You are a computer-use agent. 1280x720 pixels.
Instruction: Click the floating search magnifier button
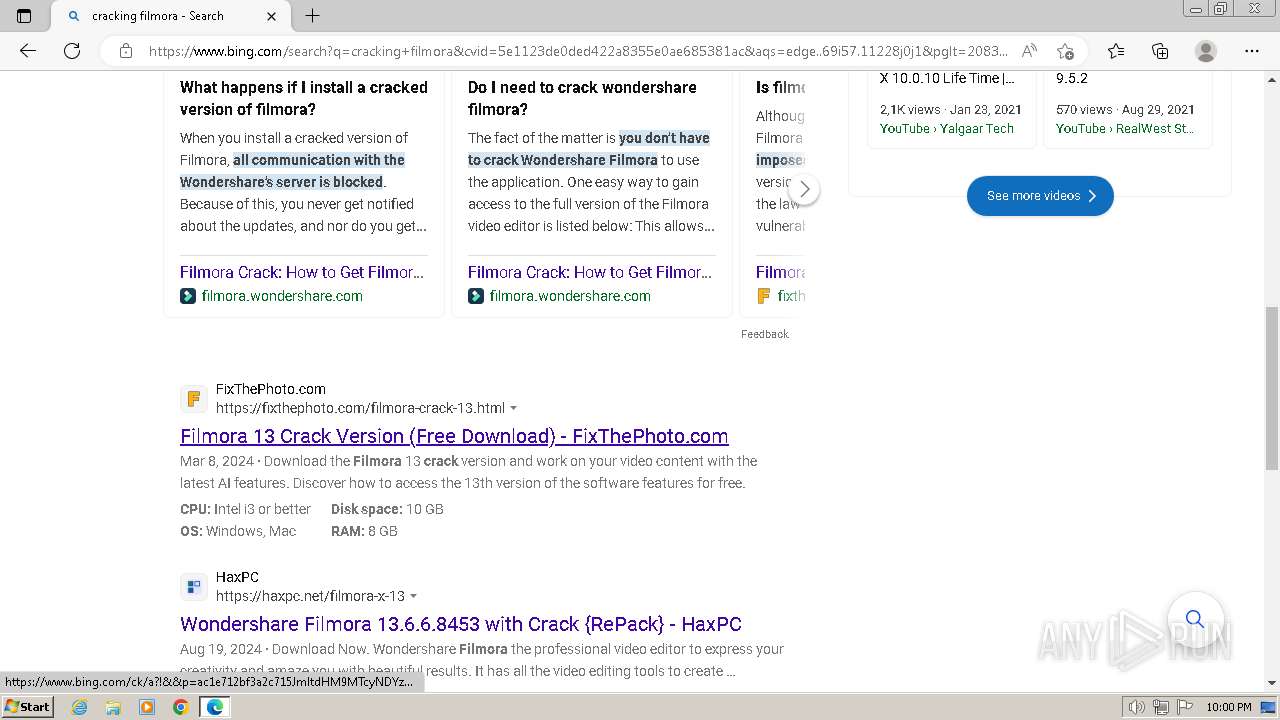1195,619
